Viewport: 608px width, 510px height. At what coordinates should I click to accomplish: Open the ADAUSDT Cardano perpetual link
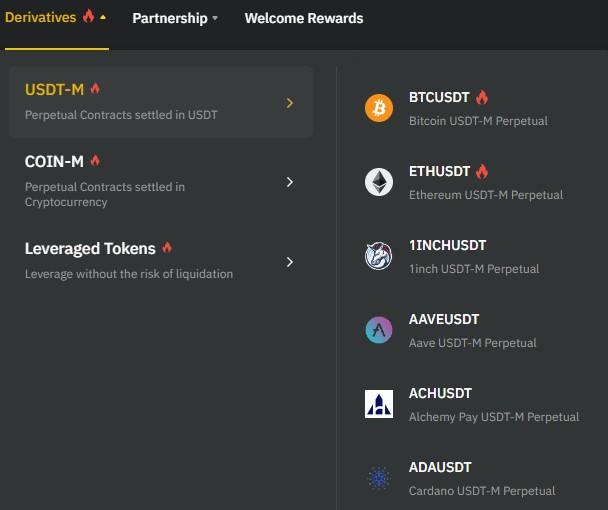472,478
